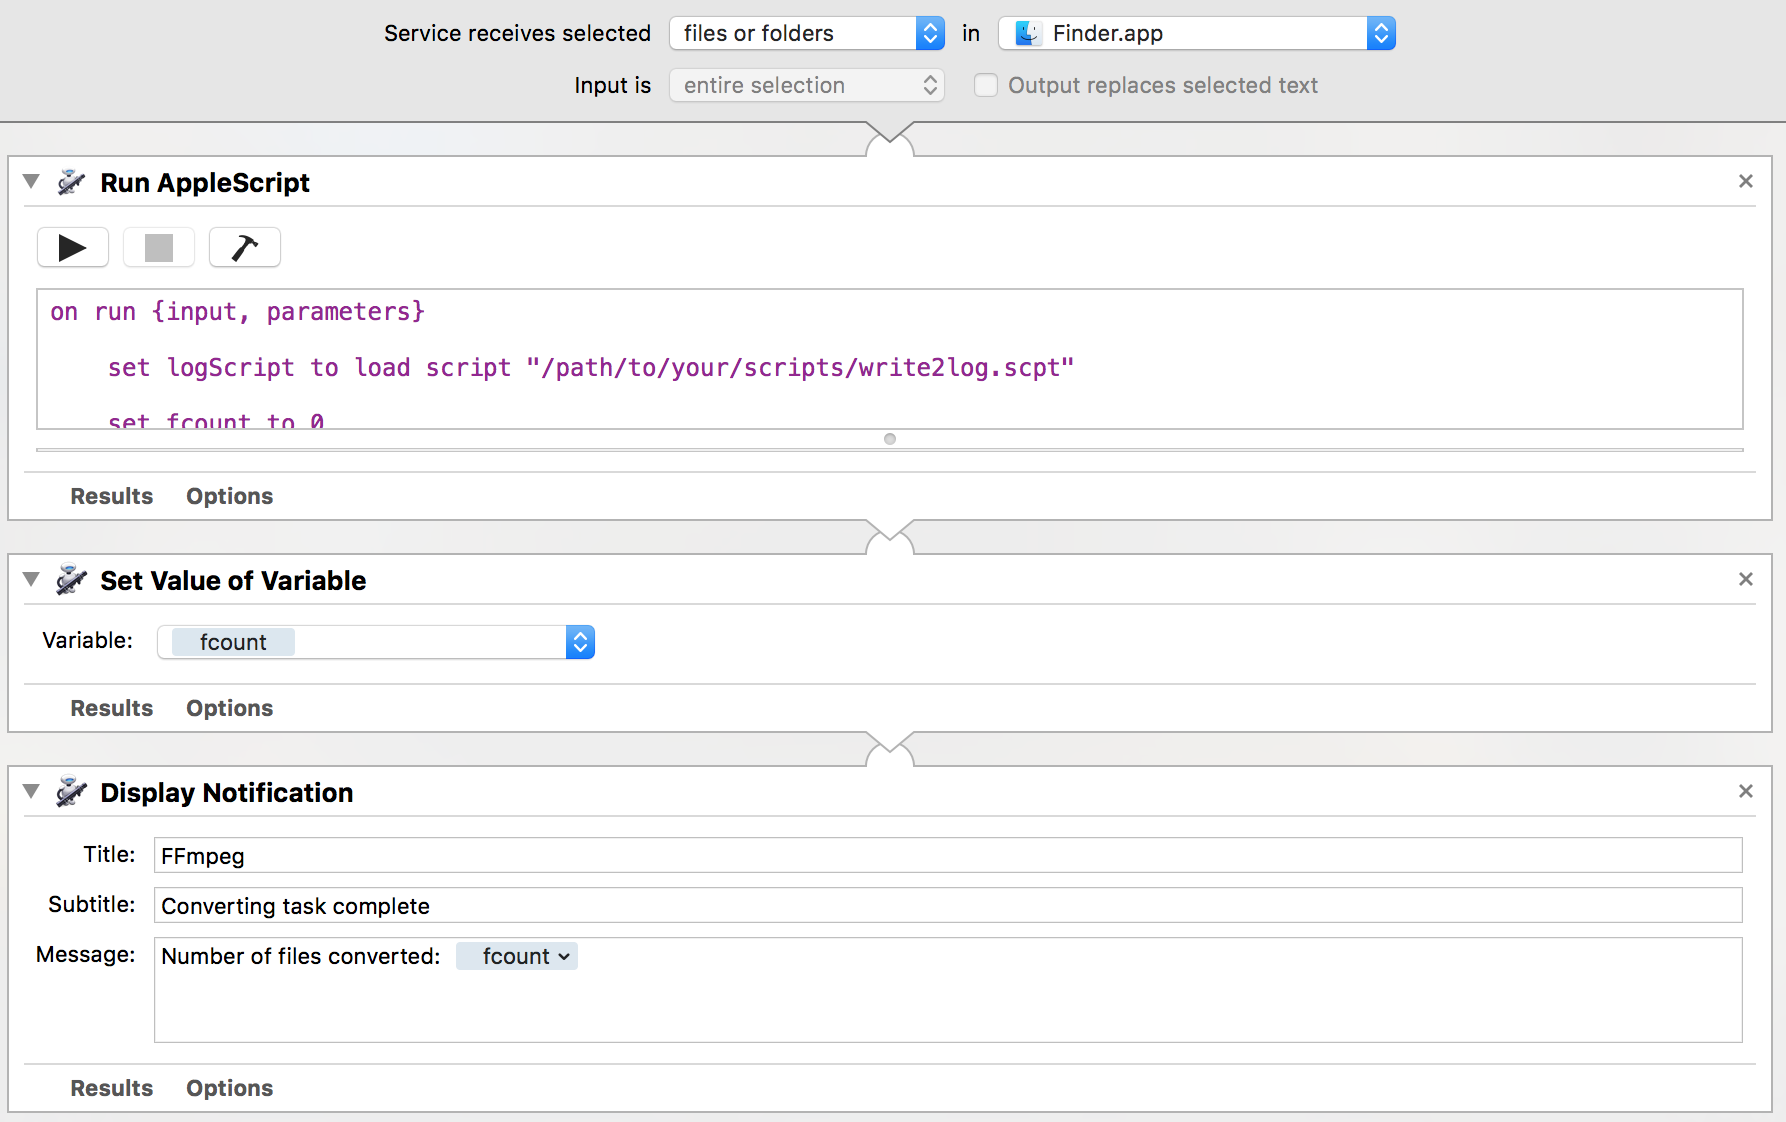Click the 'Service receives selected' label
Screen dimensions: 1786x1122
(518, 33)
